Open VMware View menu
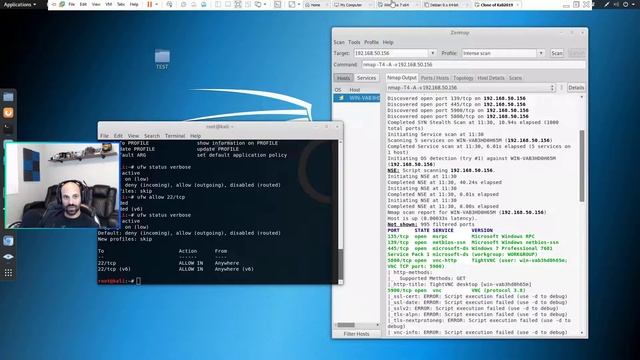 (96, 4)
